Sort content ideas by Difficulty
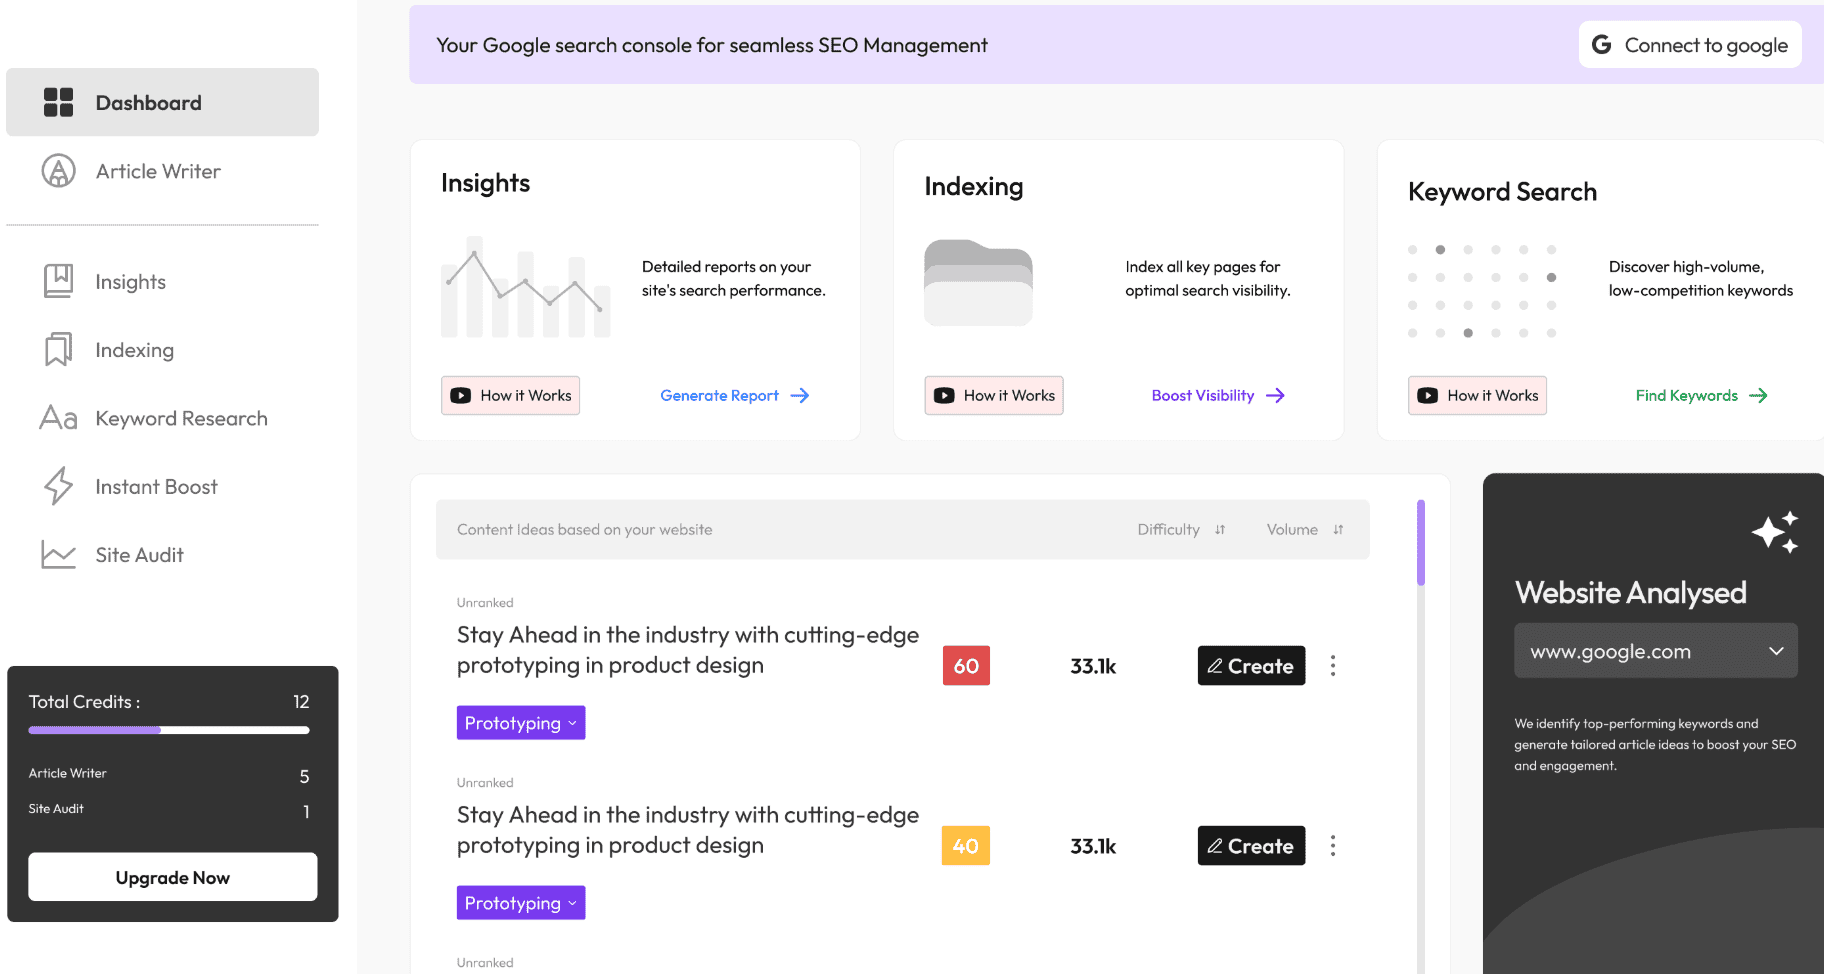Image resolution: width=1824 pixels, height=974 pixels. [x=1181, y=530]
